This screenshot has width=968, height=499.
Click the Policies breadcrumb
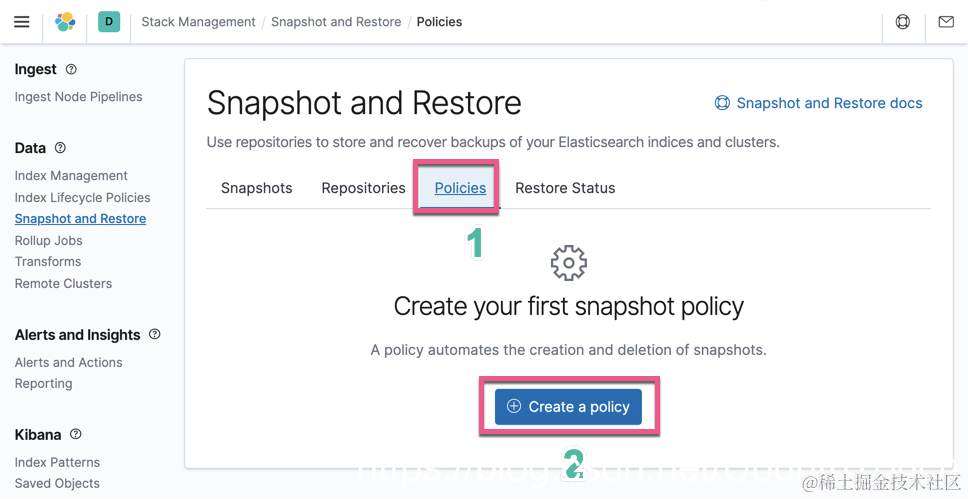point(440,22)
